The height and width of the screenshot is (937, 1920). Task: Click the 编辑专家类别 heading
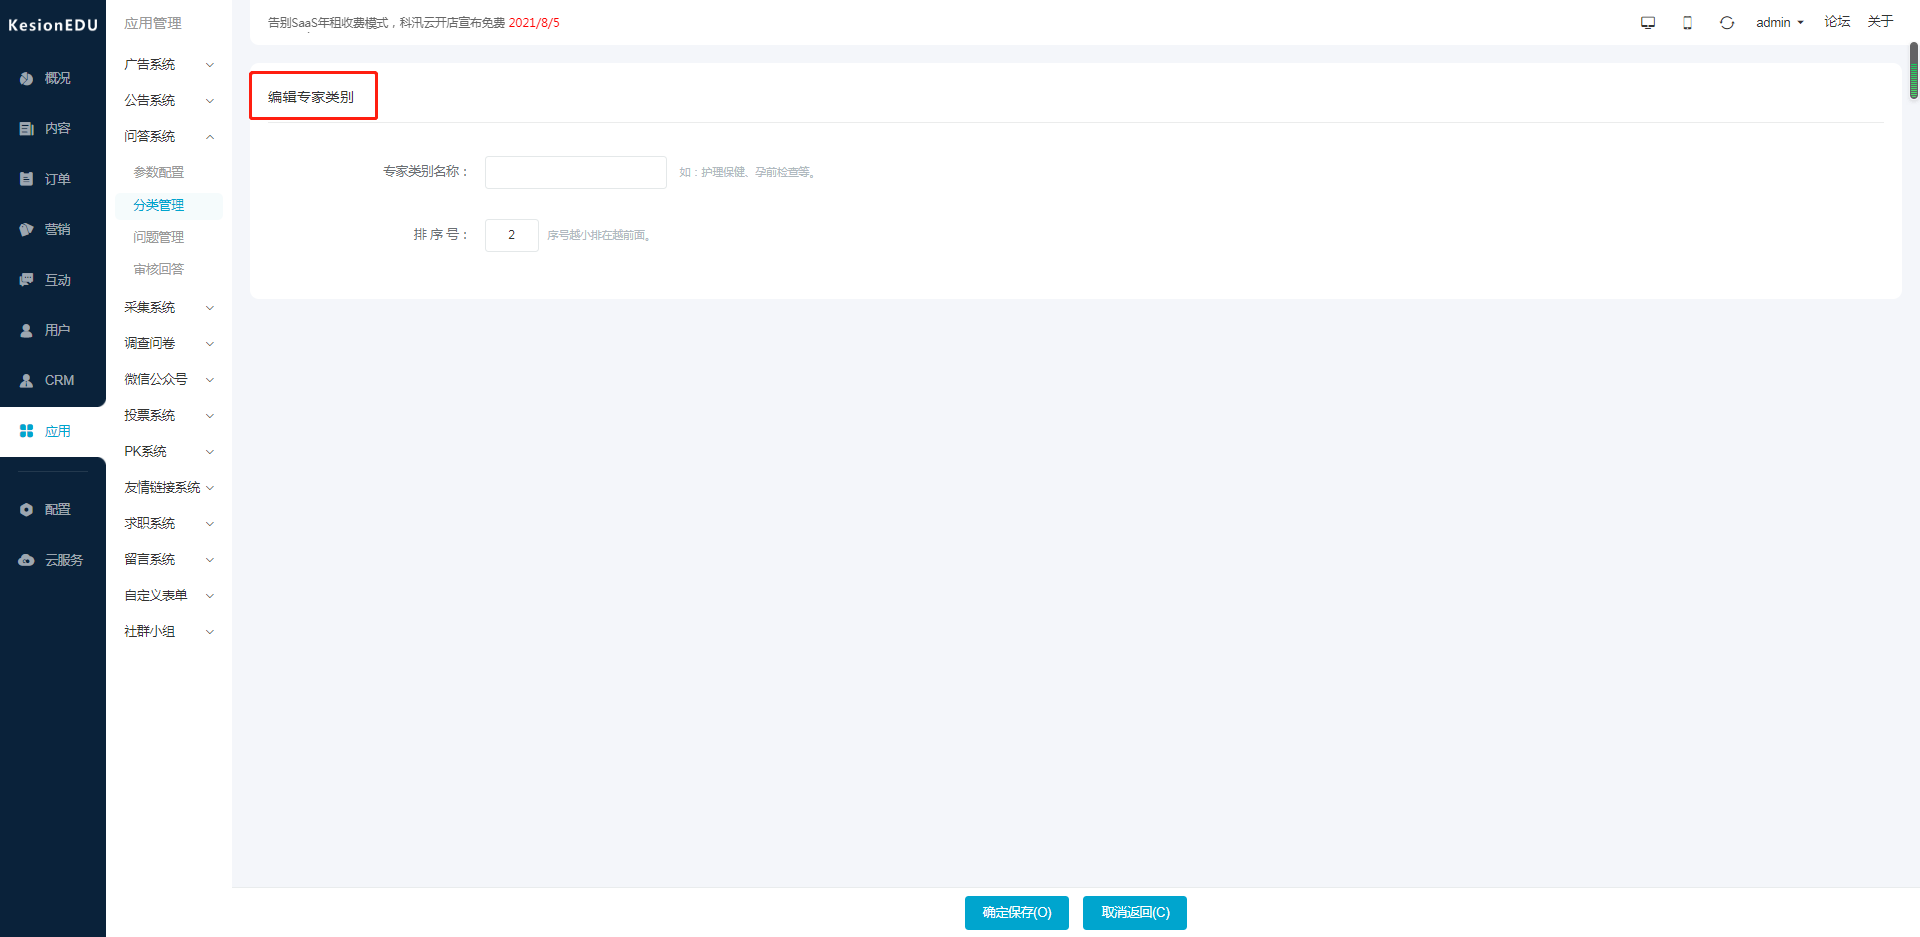[311, 97]
